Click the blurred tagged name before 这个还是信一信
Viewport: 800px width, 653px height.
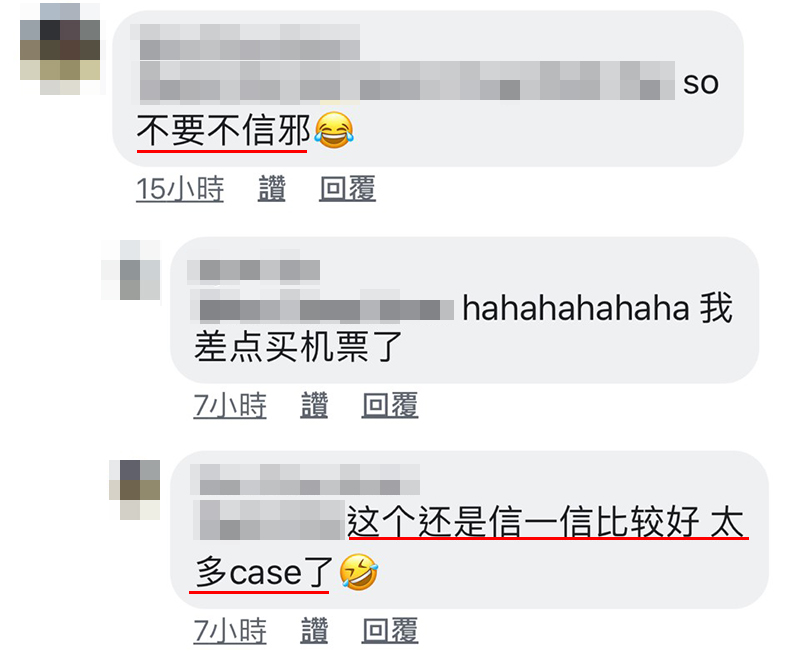tap(270, 520)
